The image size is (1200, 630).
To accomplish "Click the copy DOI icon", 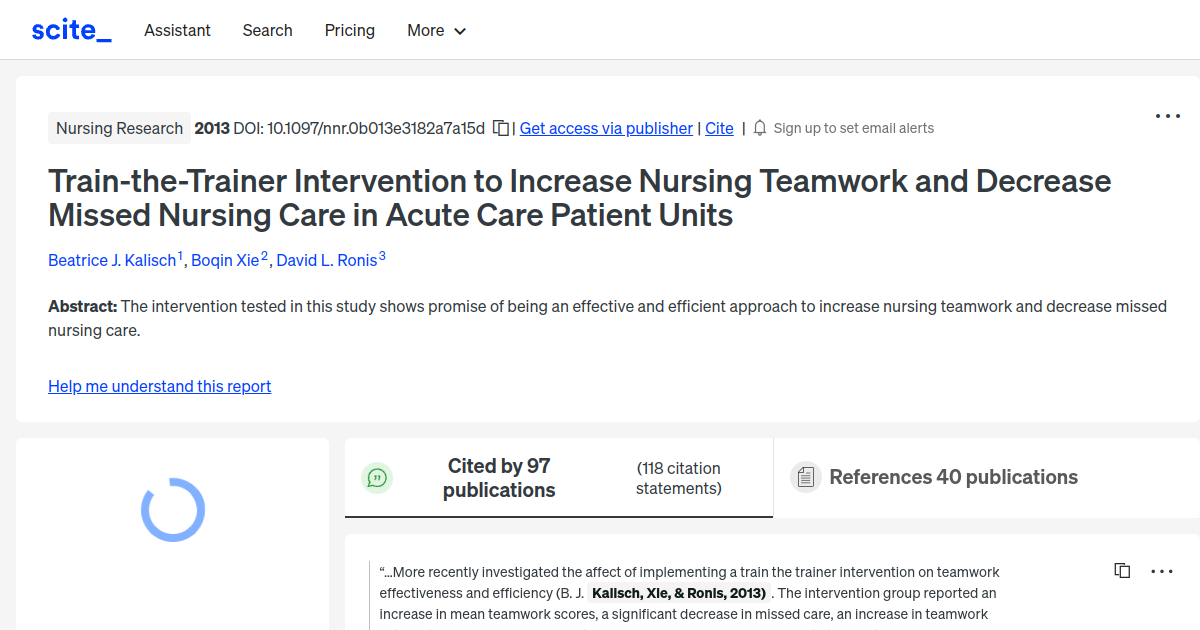I will pos(500,127).
